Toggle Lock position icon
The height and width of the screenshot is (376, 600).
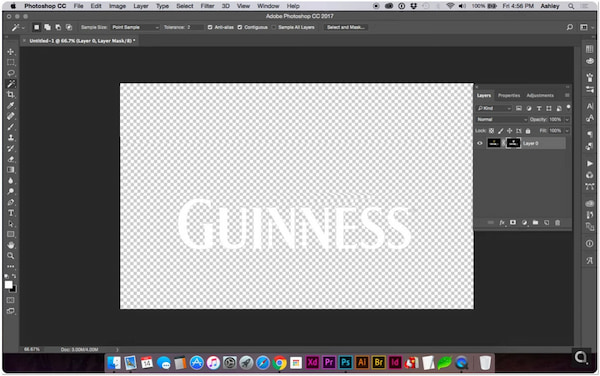coord(509,131)
